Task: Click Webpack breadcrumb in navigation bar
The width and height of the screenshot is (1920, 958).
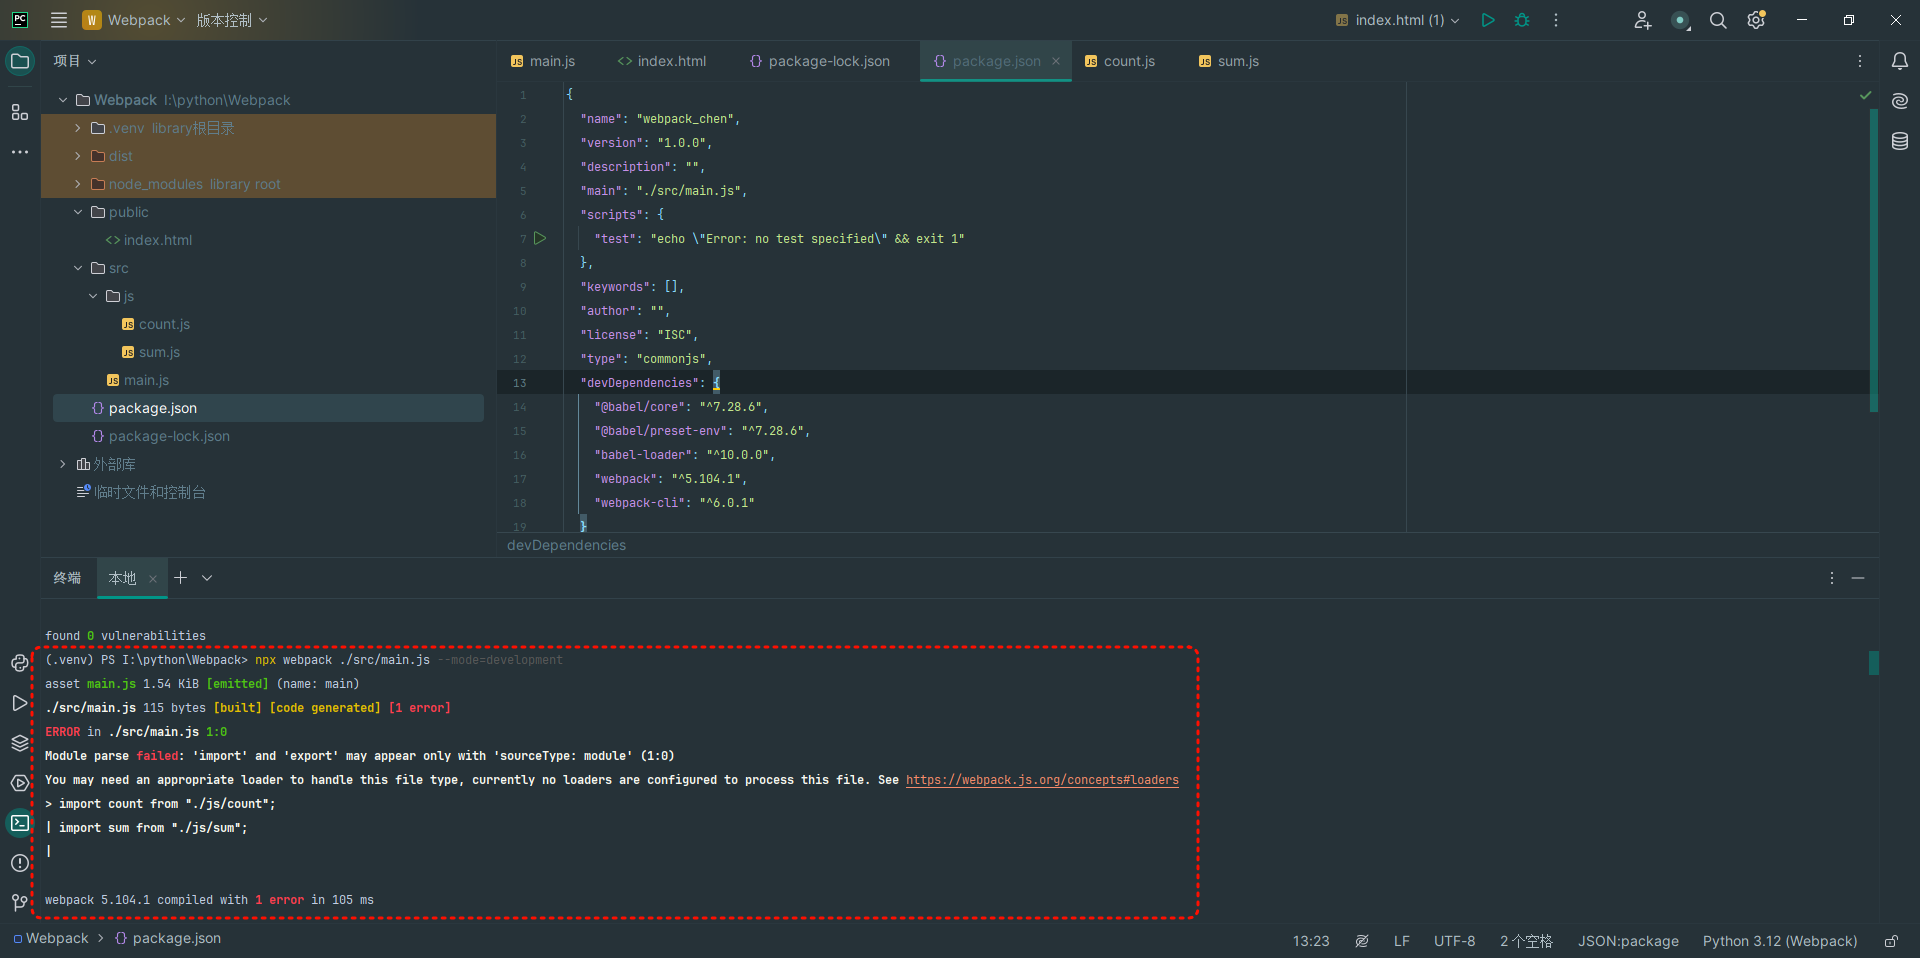Action: tap(57, 938)
